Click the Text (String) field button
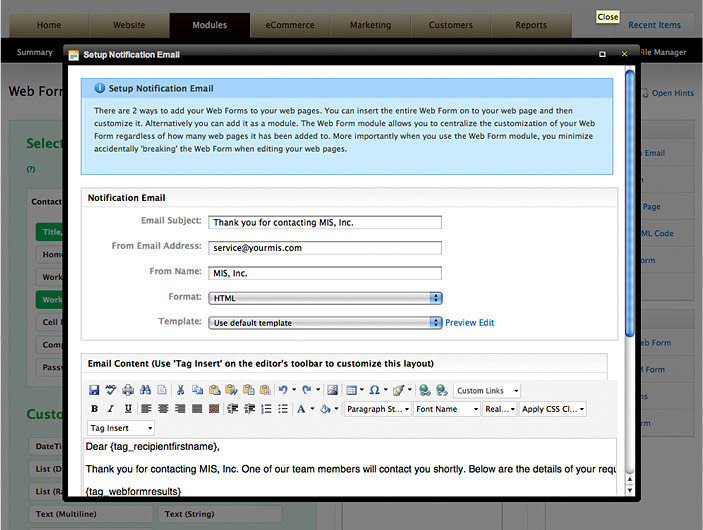 [220, 514]
